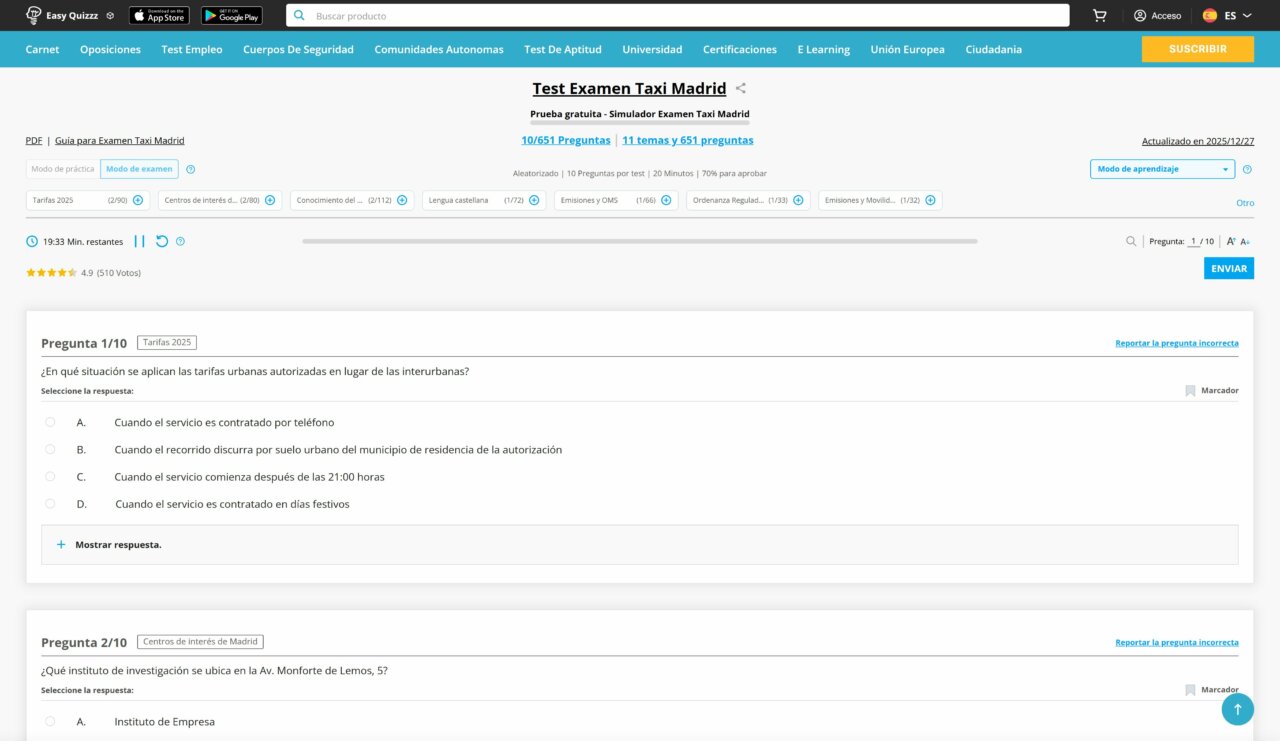The width and height of the screenshot is (1280, 741).
Task: Choose option B urban land answer
Action: (x=50, y=450)
